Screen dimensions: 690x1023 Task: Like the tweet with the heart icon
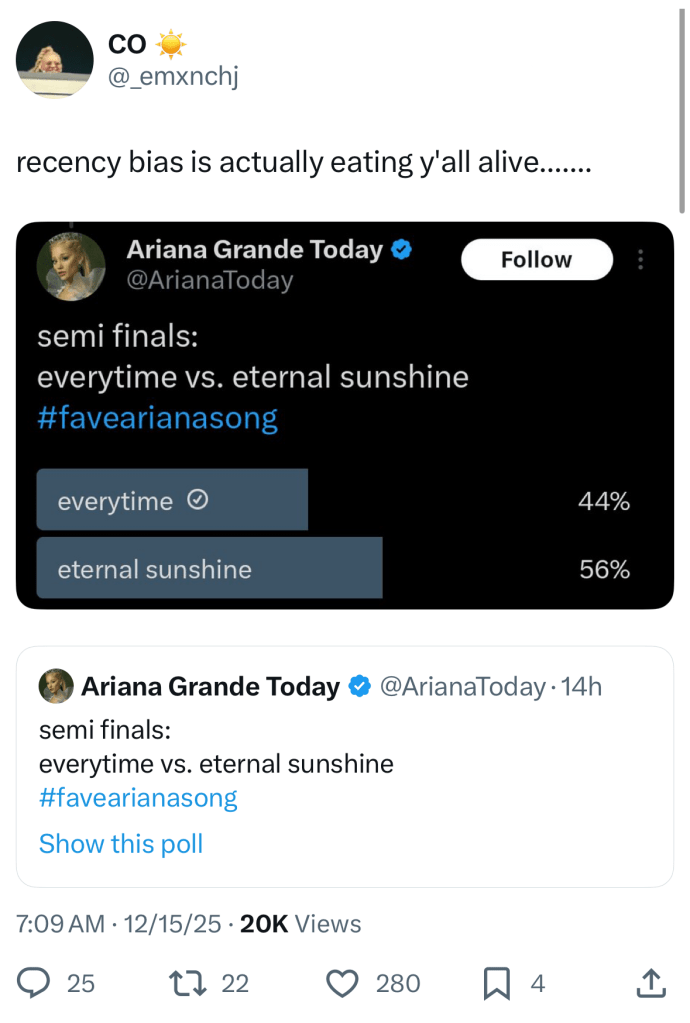(x=343, y=983)
